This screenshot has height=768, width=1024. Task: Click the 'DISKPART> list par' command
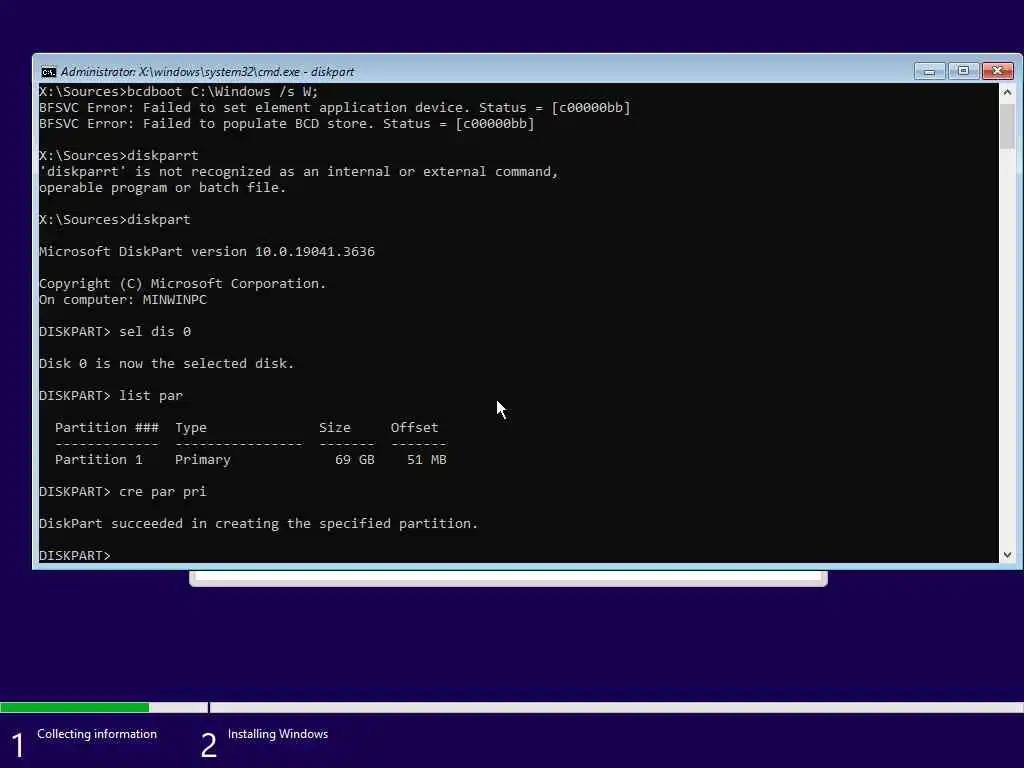(x=111, y=396)
